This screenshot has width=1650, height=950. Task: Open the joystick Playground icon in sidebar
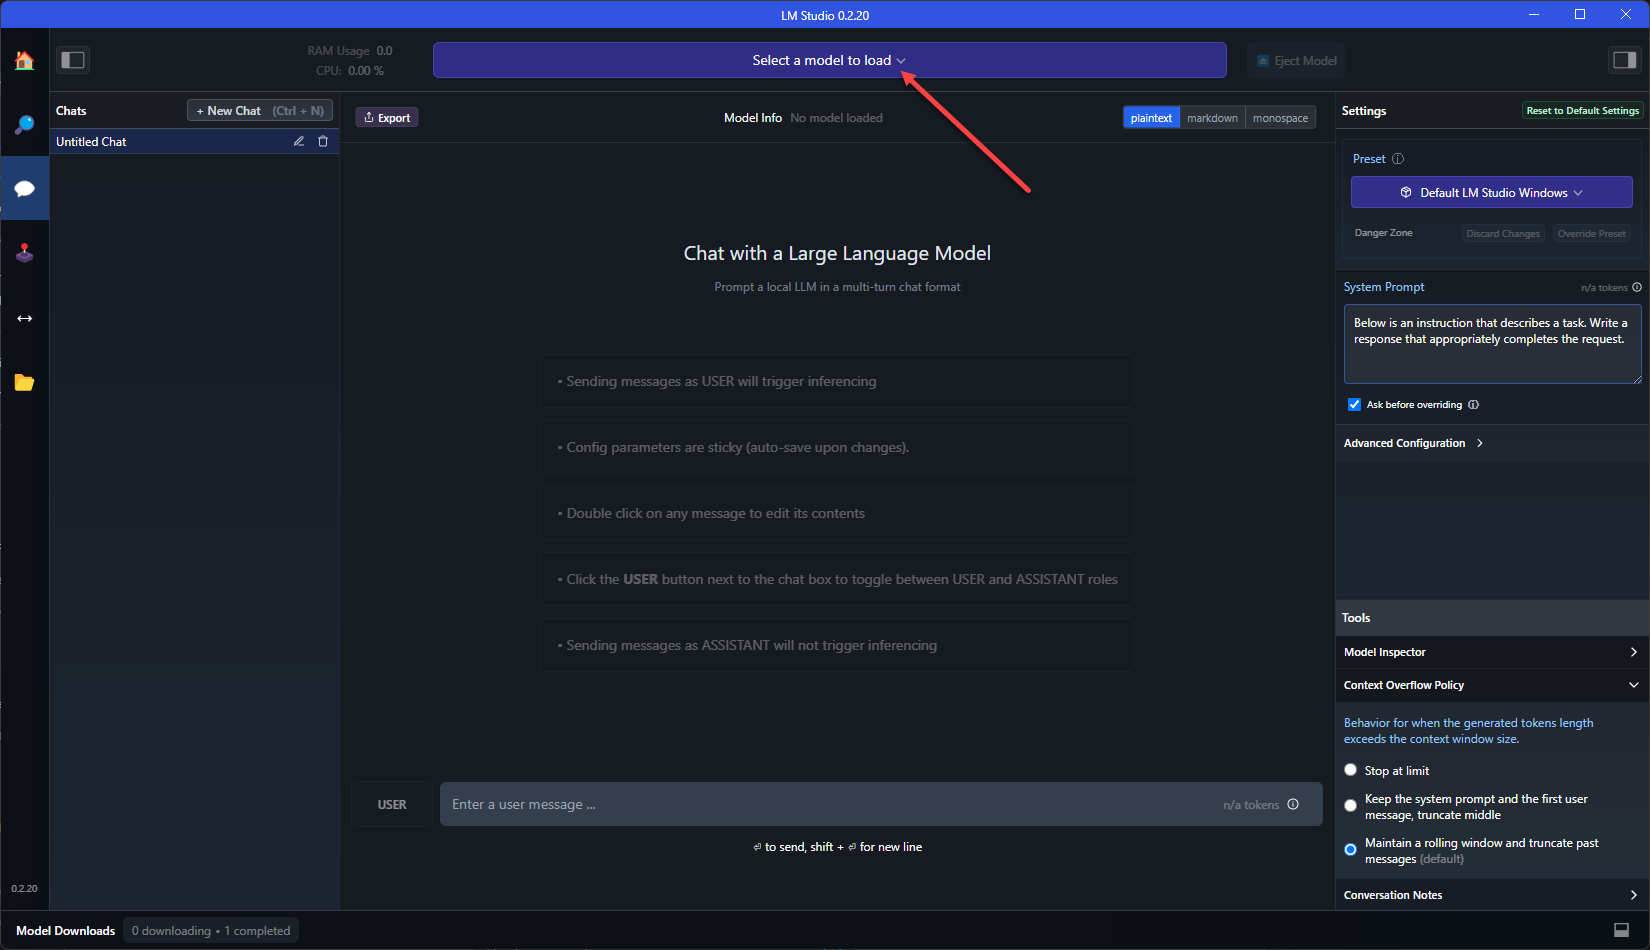[24, 253]
